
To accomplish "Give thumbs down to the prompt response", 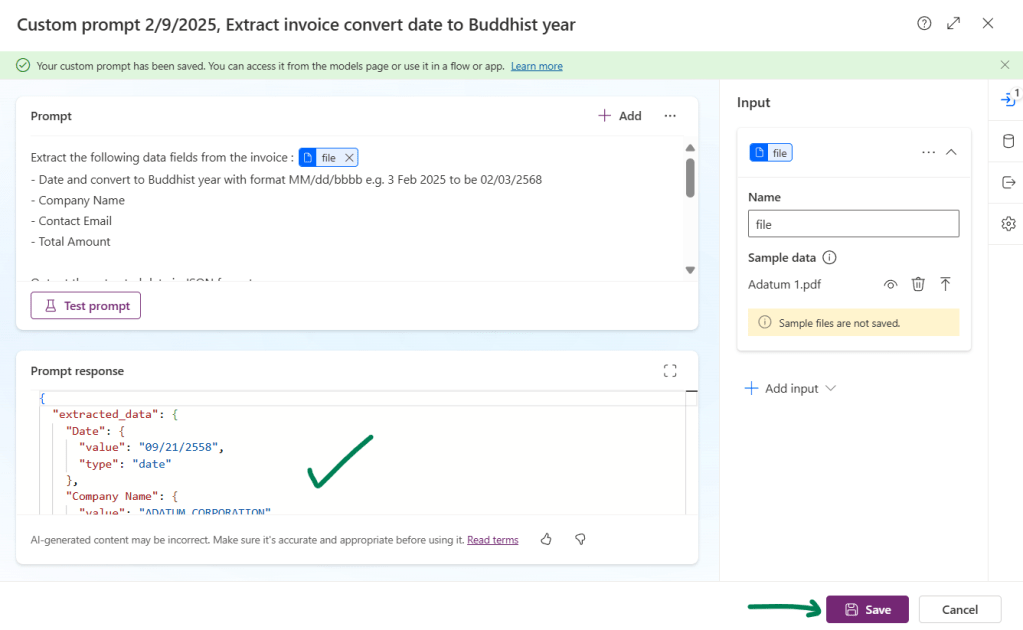I will tap(580, 539).
